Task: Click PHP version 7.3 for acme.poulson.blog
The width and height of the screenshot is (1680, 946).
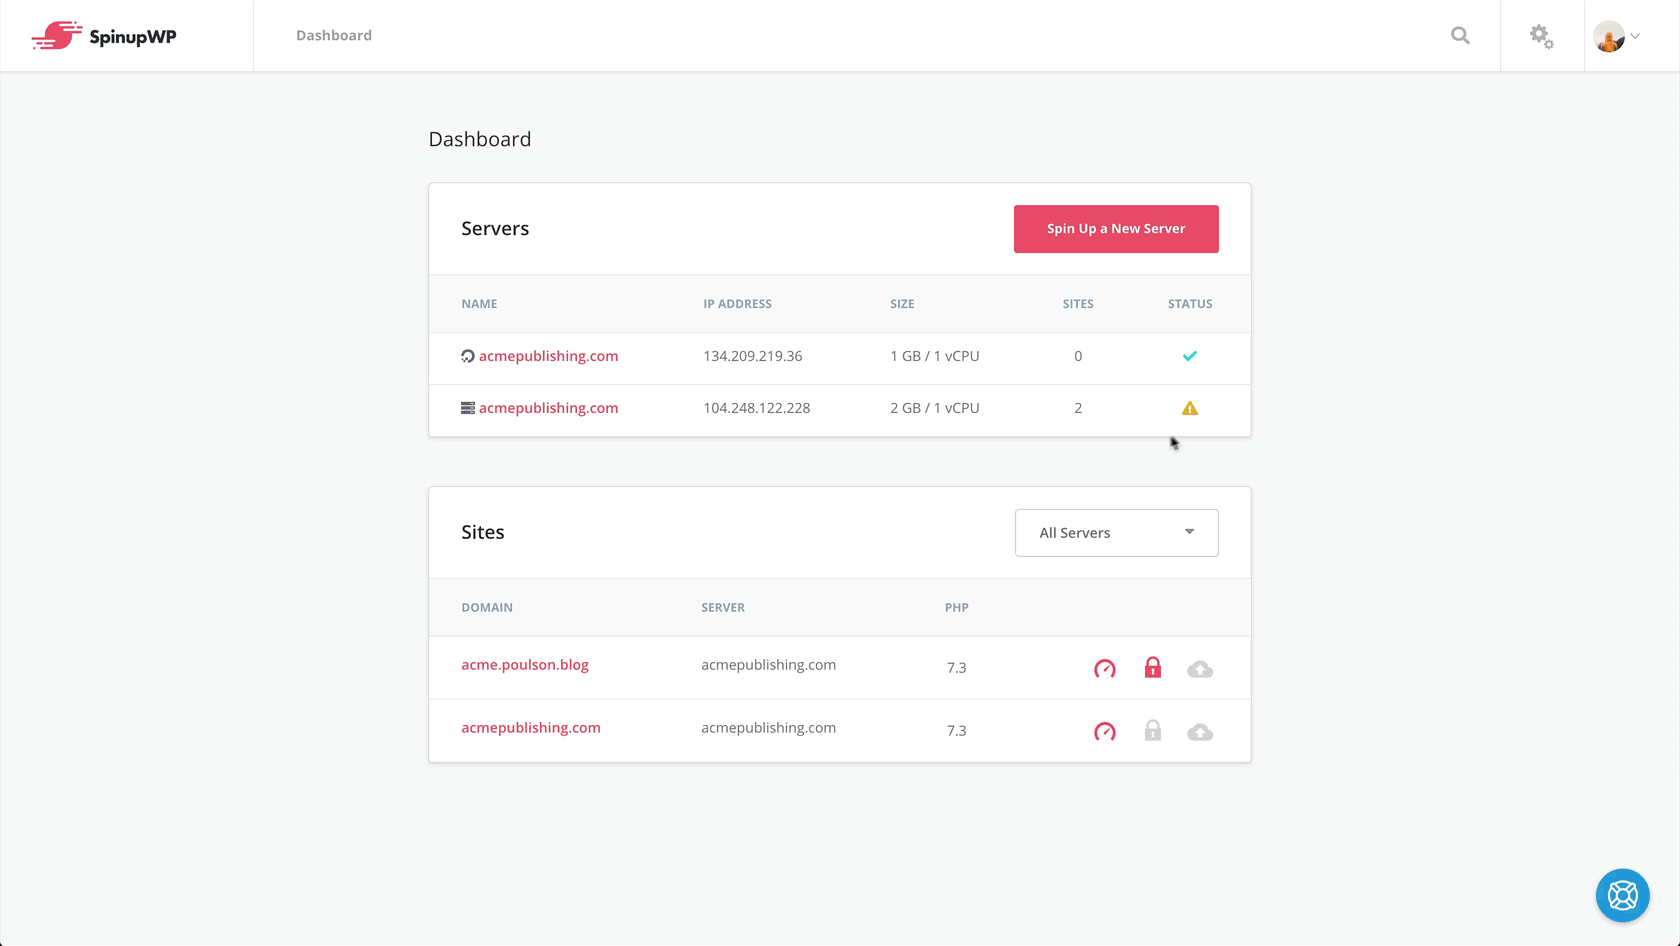Action: pos(956,668)
